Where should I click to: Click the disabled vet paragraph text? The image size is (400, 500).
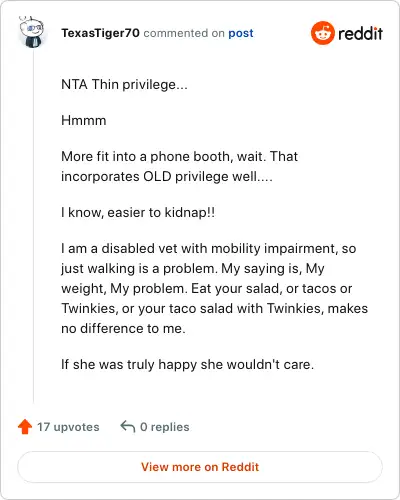[214, 289]
